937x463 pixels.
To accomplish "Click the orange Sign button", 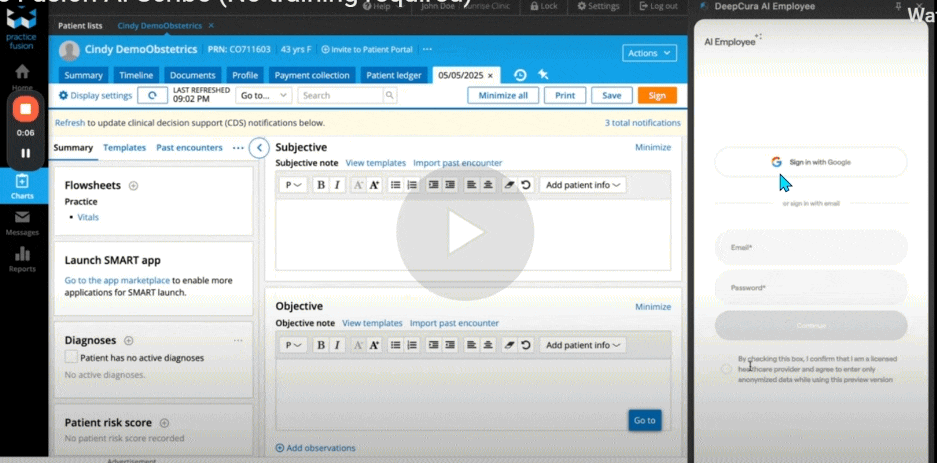I will click(657, 96).
